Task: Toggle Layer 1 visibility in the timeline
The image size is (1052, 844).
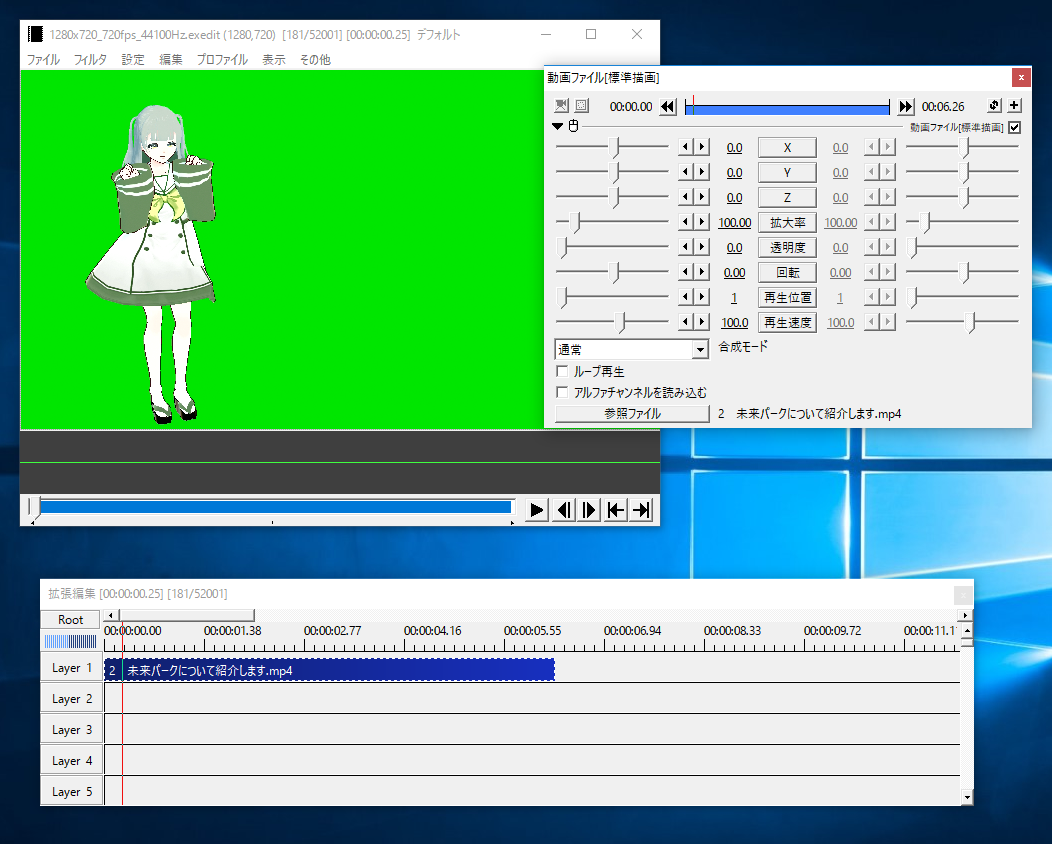Action: click(x=71, y=668)
